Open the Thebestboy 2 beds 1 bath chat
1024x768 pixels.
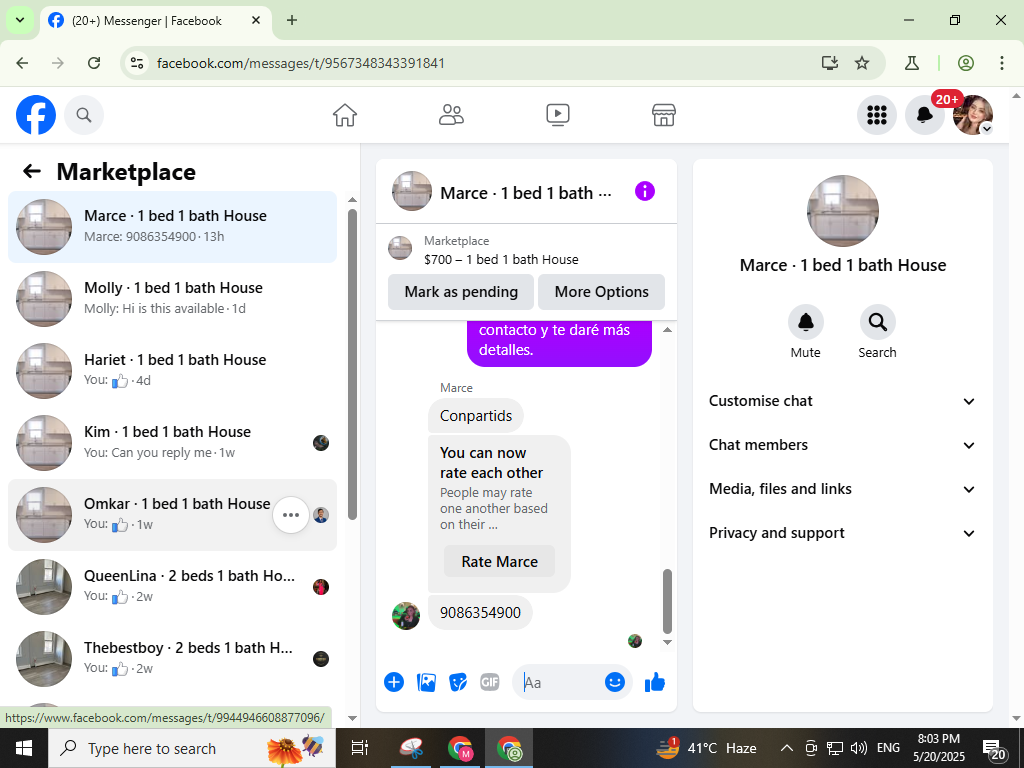click(x=172, y=658)
